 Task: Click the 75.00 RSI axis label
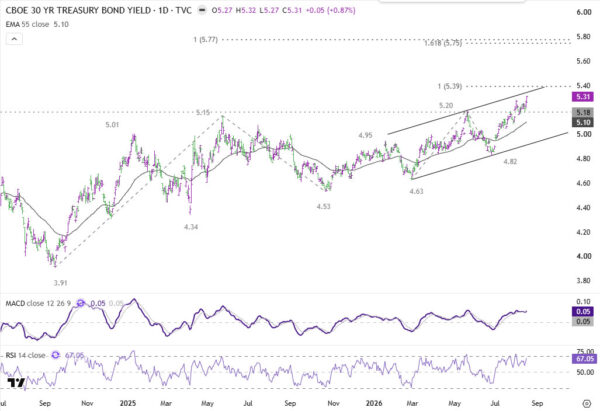click(x=585, y=352)
